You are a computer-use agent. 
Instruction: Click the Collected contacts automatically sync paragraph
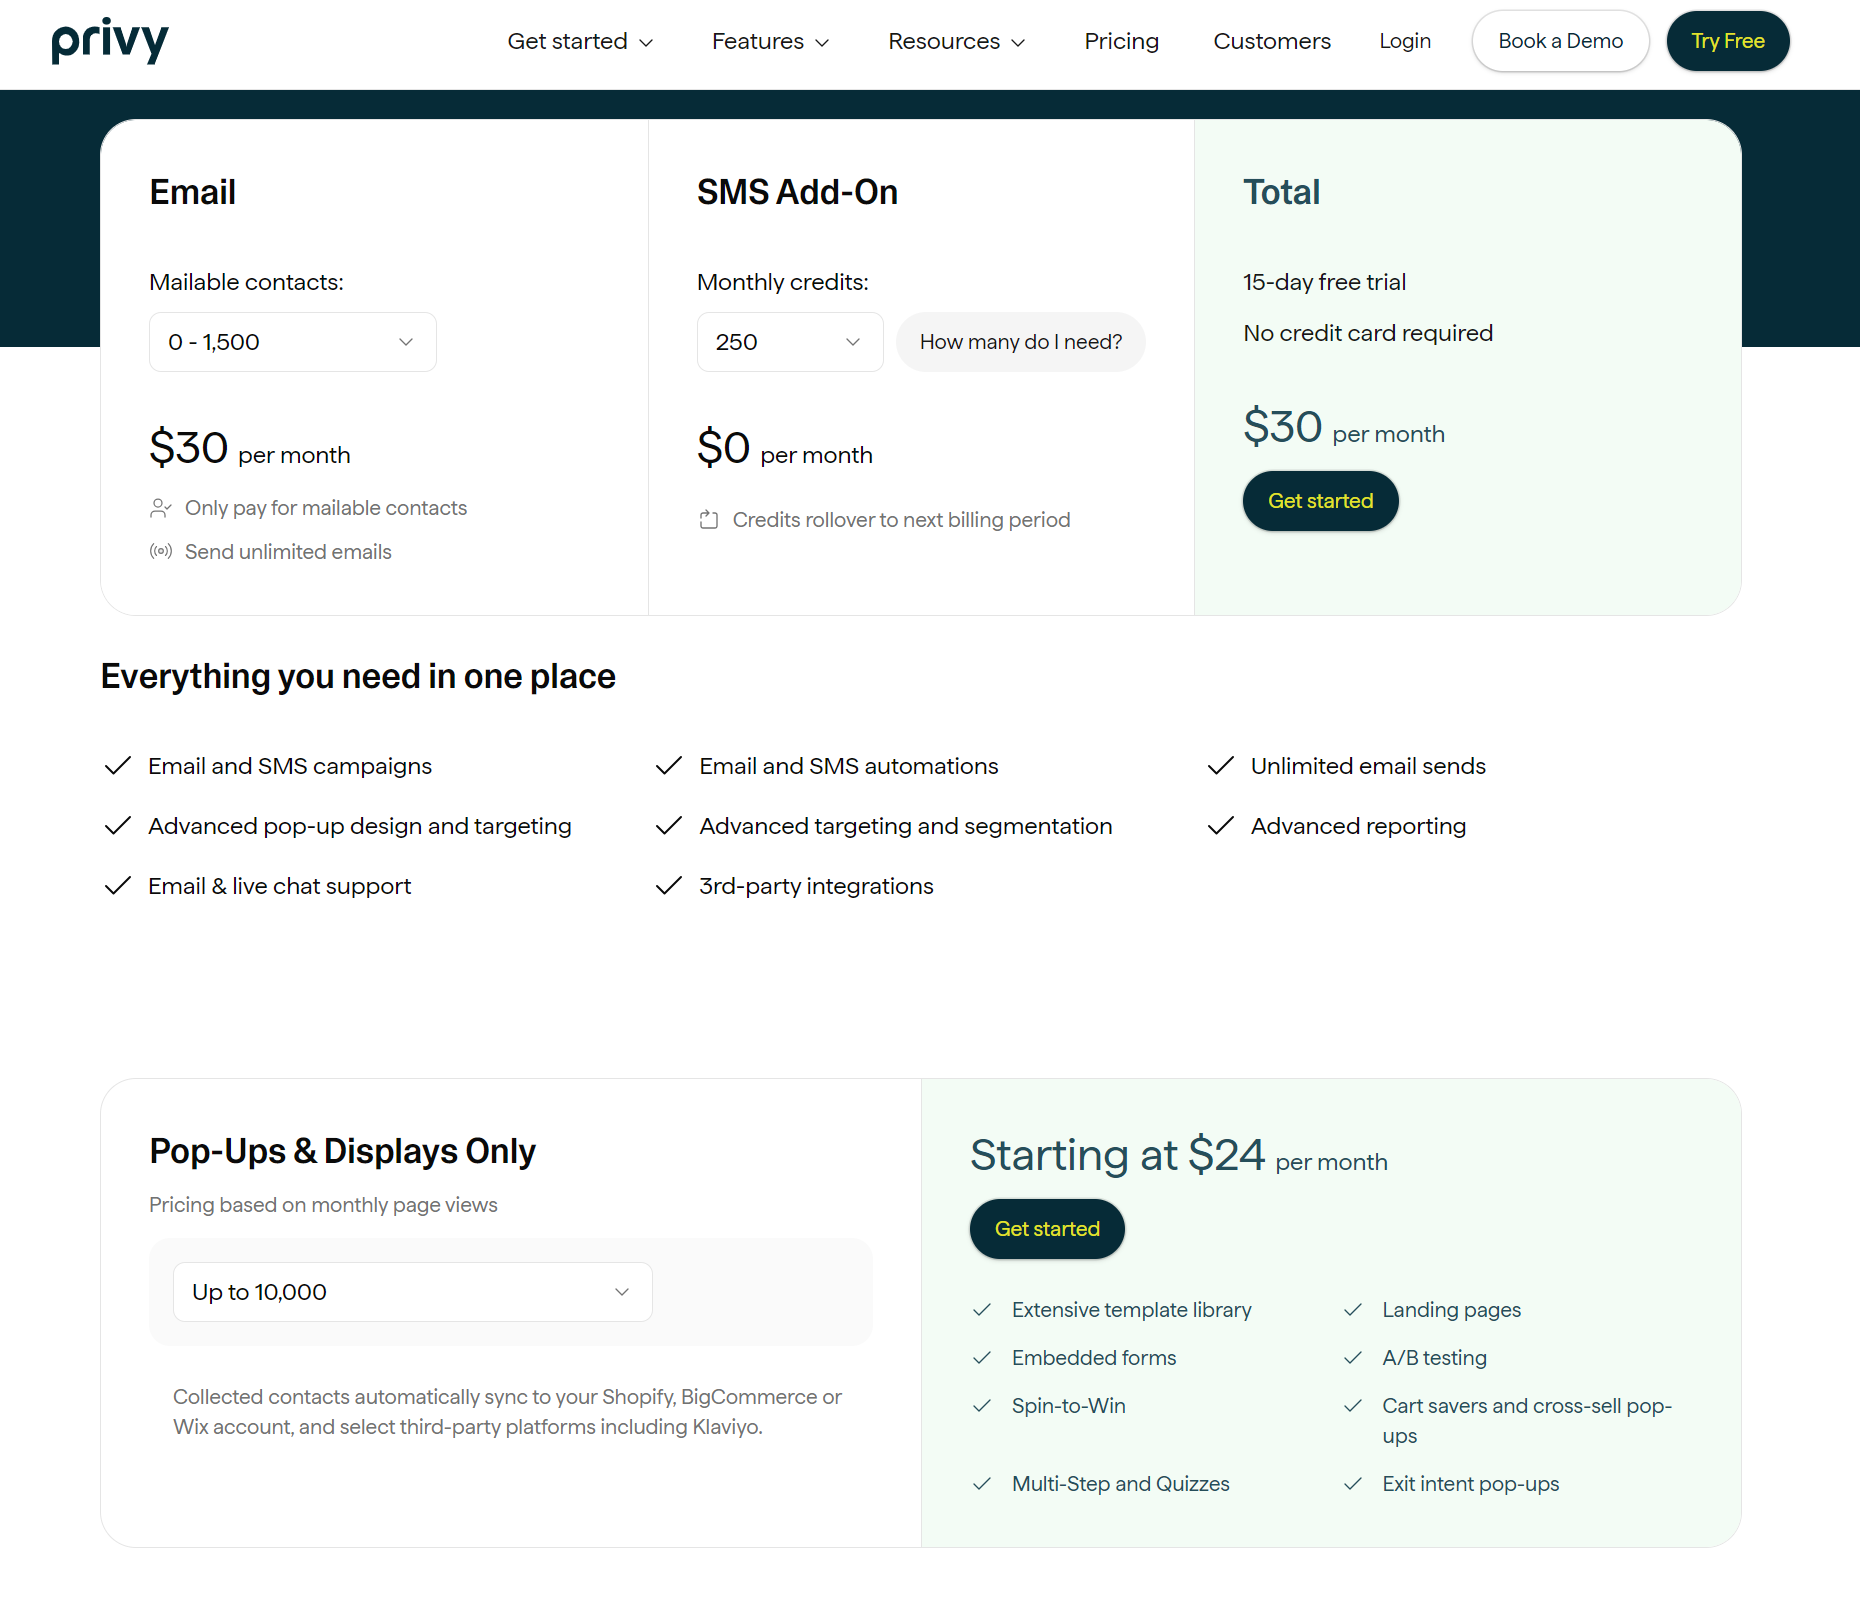pos(508,1412)
